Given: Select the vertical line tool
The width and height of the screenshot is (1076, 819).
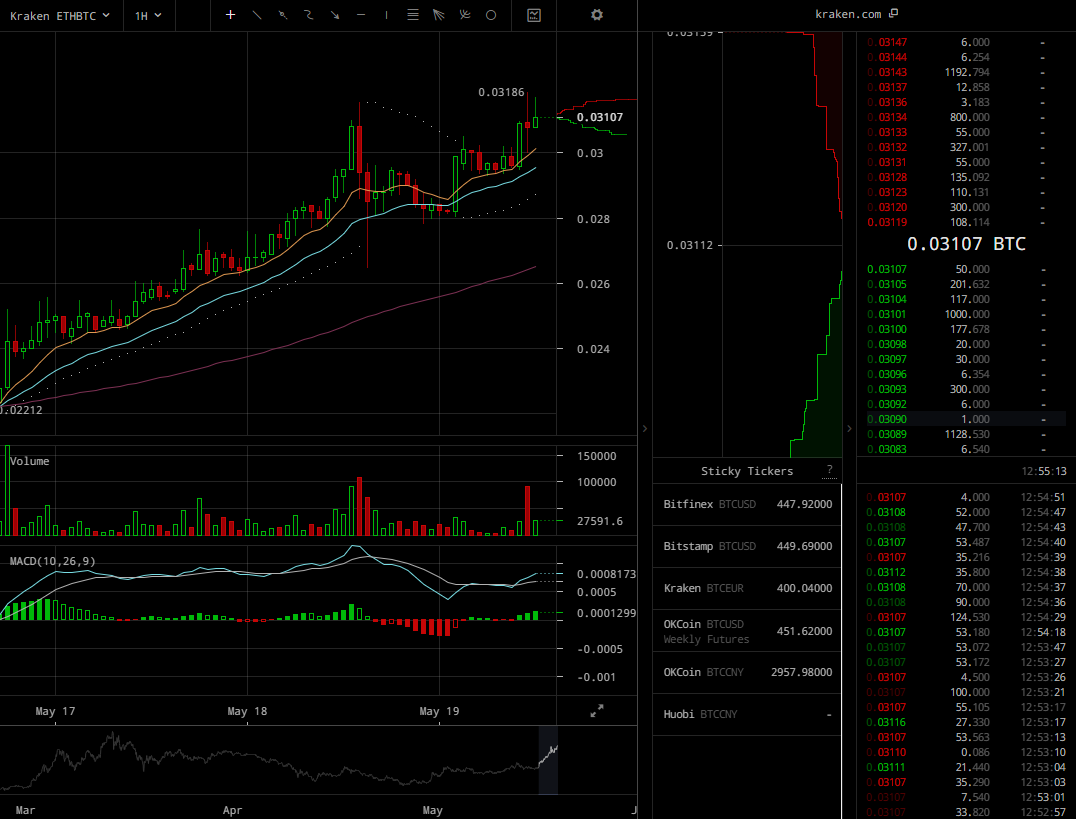Looking at the screenshot, I should [386, 14].
